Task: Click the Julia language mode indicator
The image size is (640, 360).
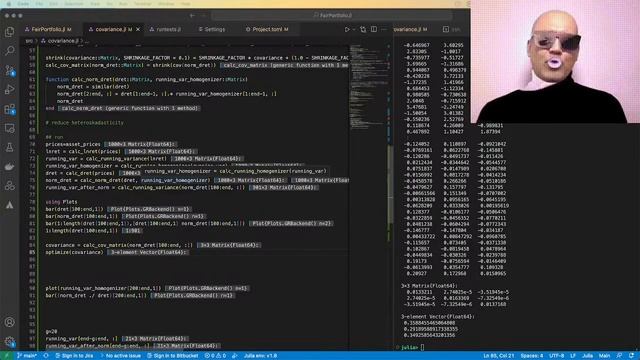Action: (587, 356)
